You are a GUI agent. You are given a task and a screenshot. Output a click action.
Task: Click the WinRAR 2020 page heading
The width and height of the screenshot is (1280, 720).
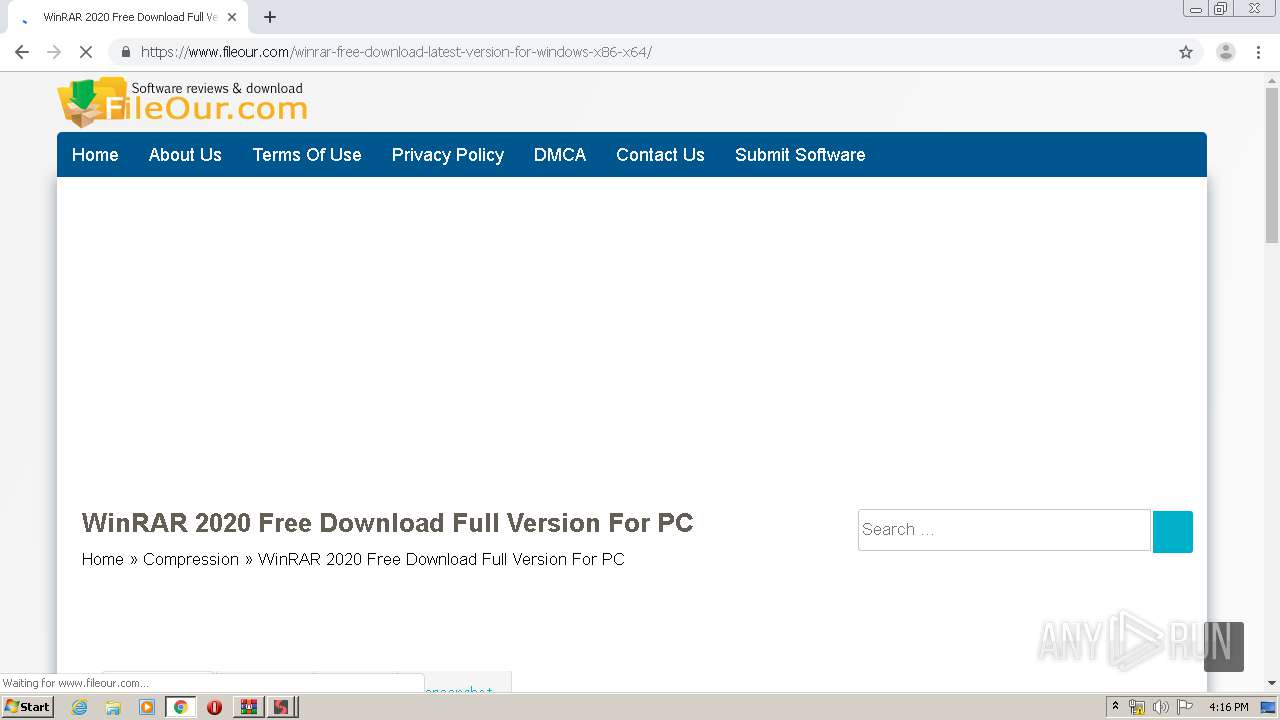click(387, 523)
